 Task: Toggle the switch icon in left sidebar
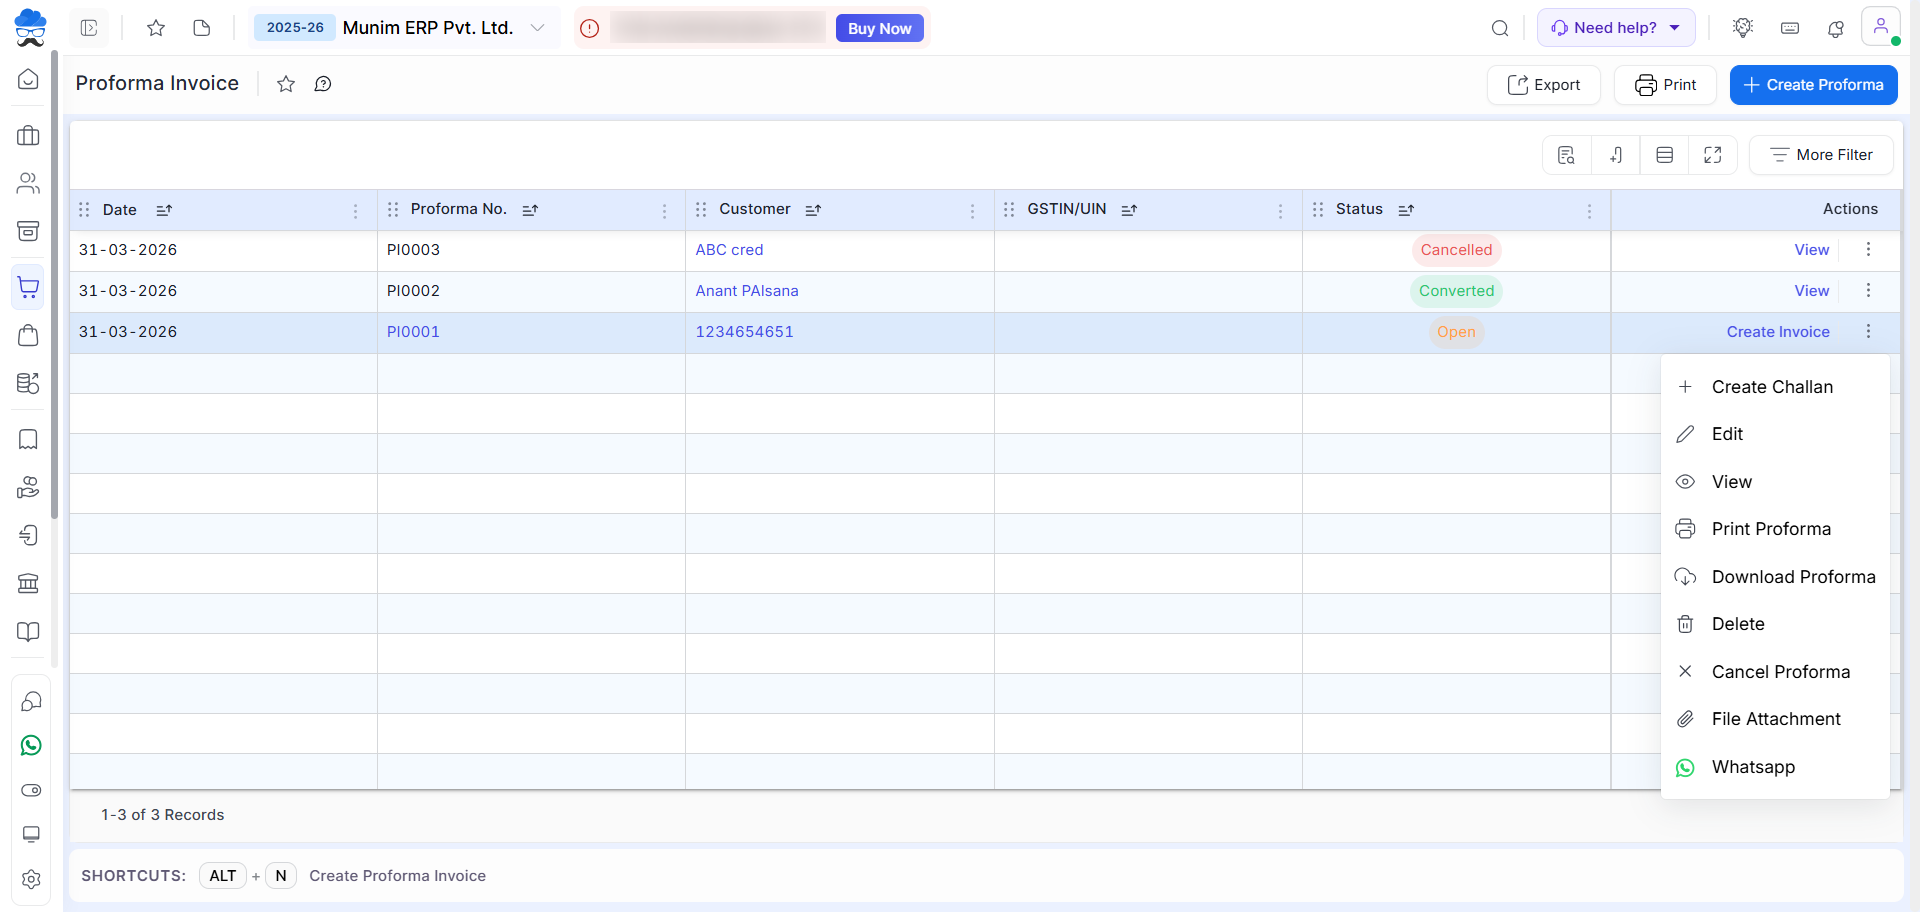[x=31, y=790]
